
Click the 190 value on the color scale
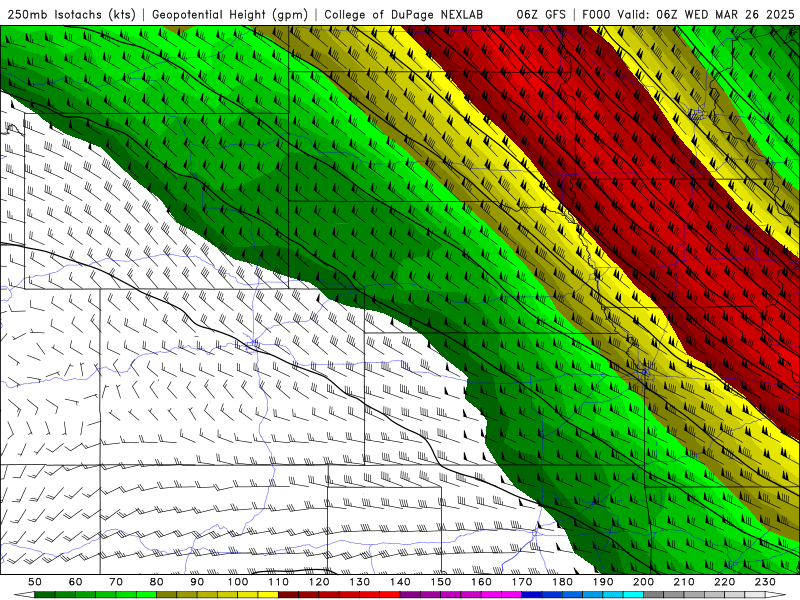pos(603,582)
